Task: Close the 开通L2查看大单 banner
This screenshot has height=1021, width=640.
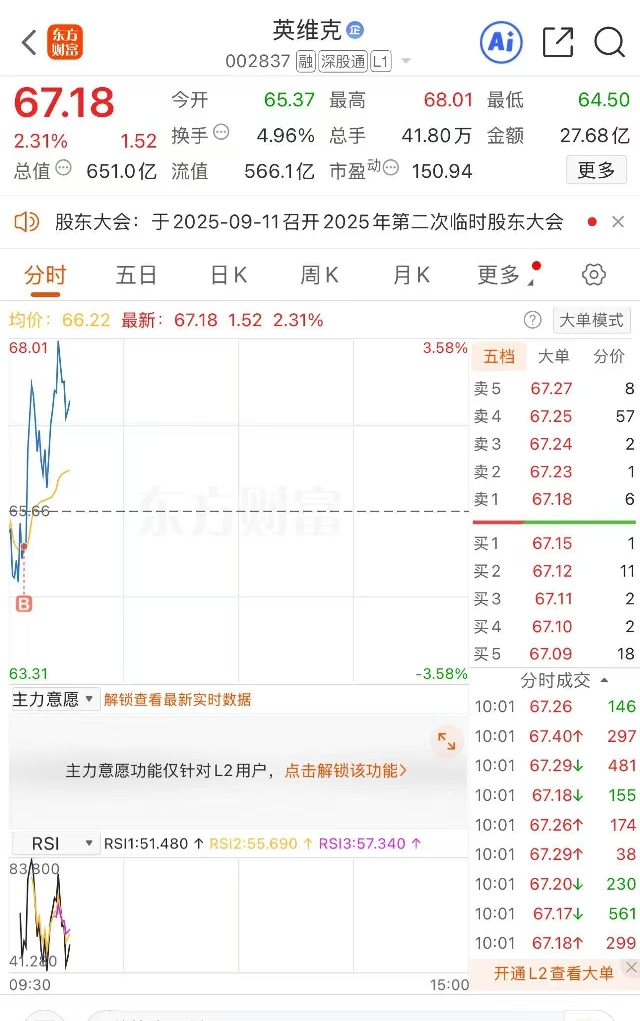Action: [x=631, y=968]
